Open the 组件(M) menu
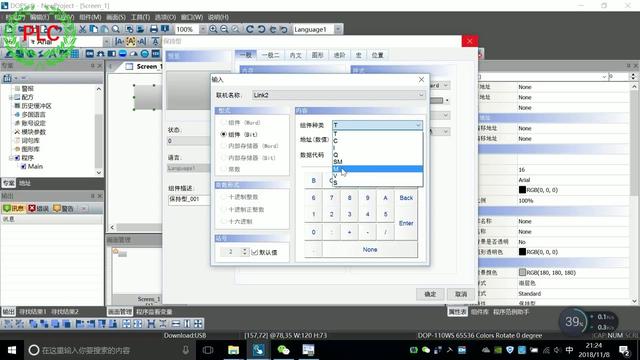The image size is (640, 360). 90,17
